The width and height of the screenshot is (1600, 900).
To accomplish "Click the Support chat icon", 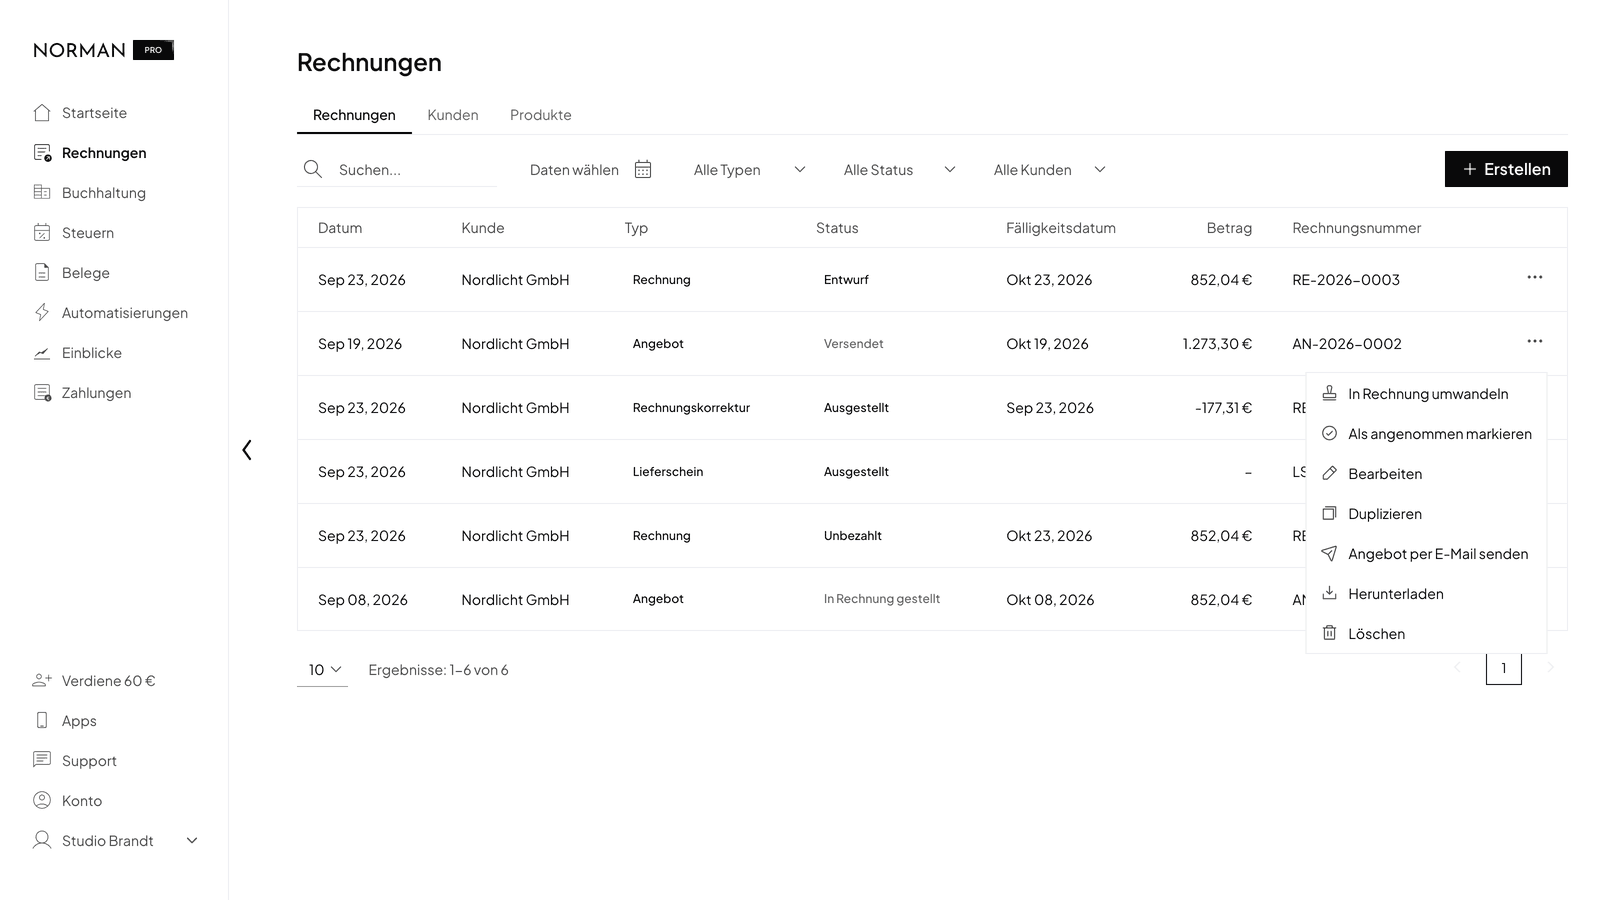I will (x=42, y=760).
